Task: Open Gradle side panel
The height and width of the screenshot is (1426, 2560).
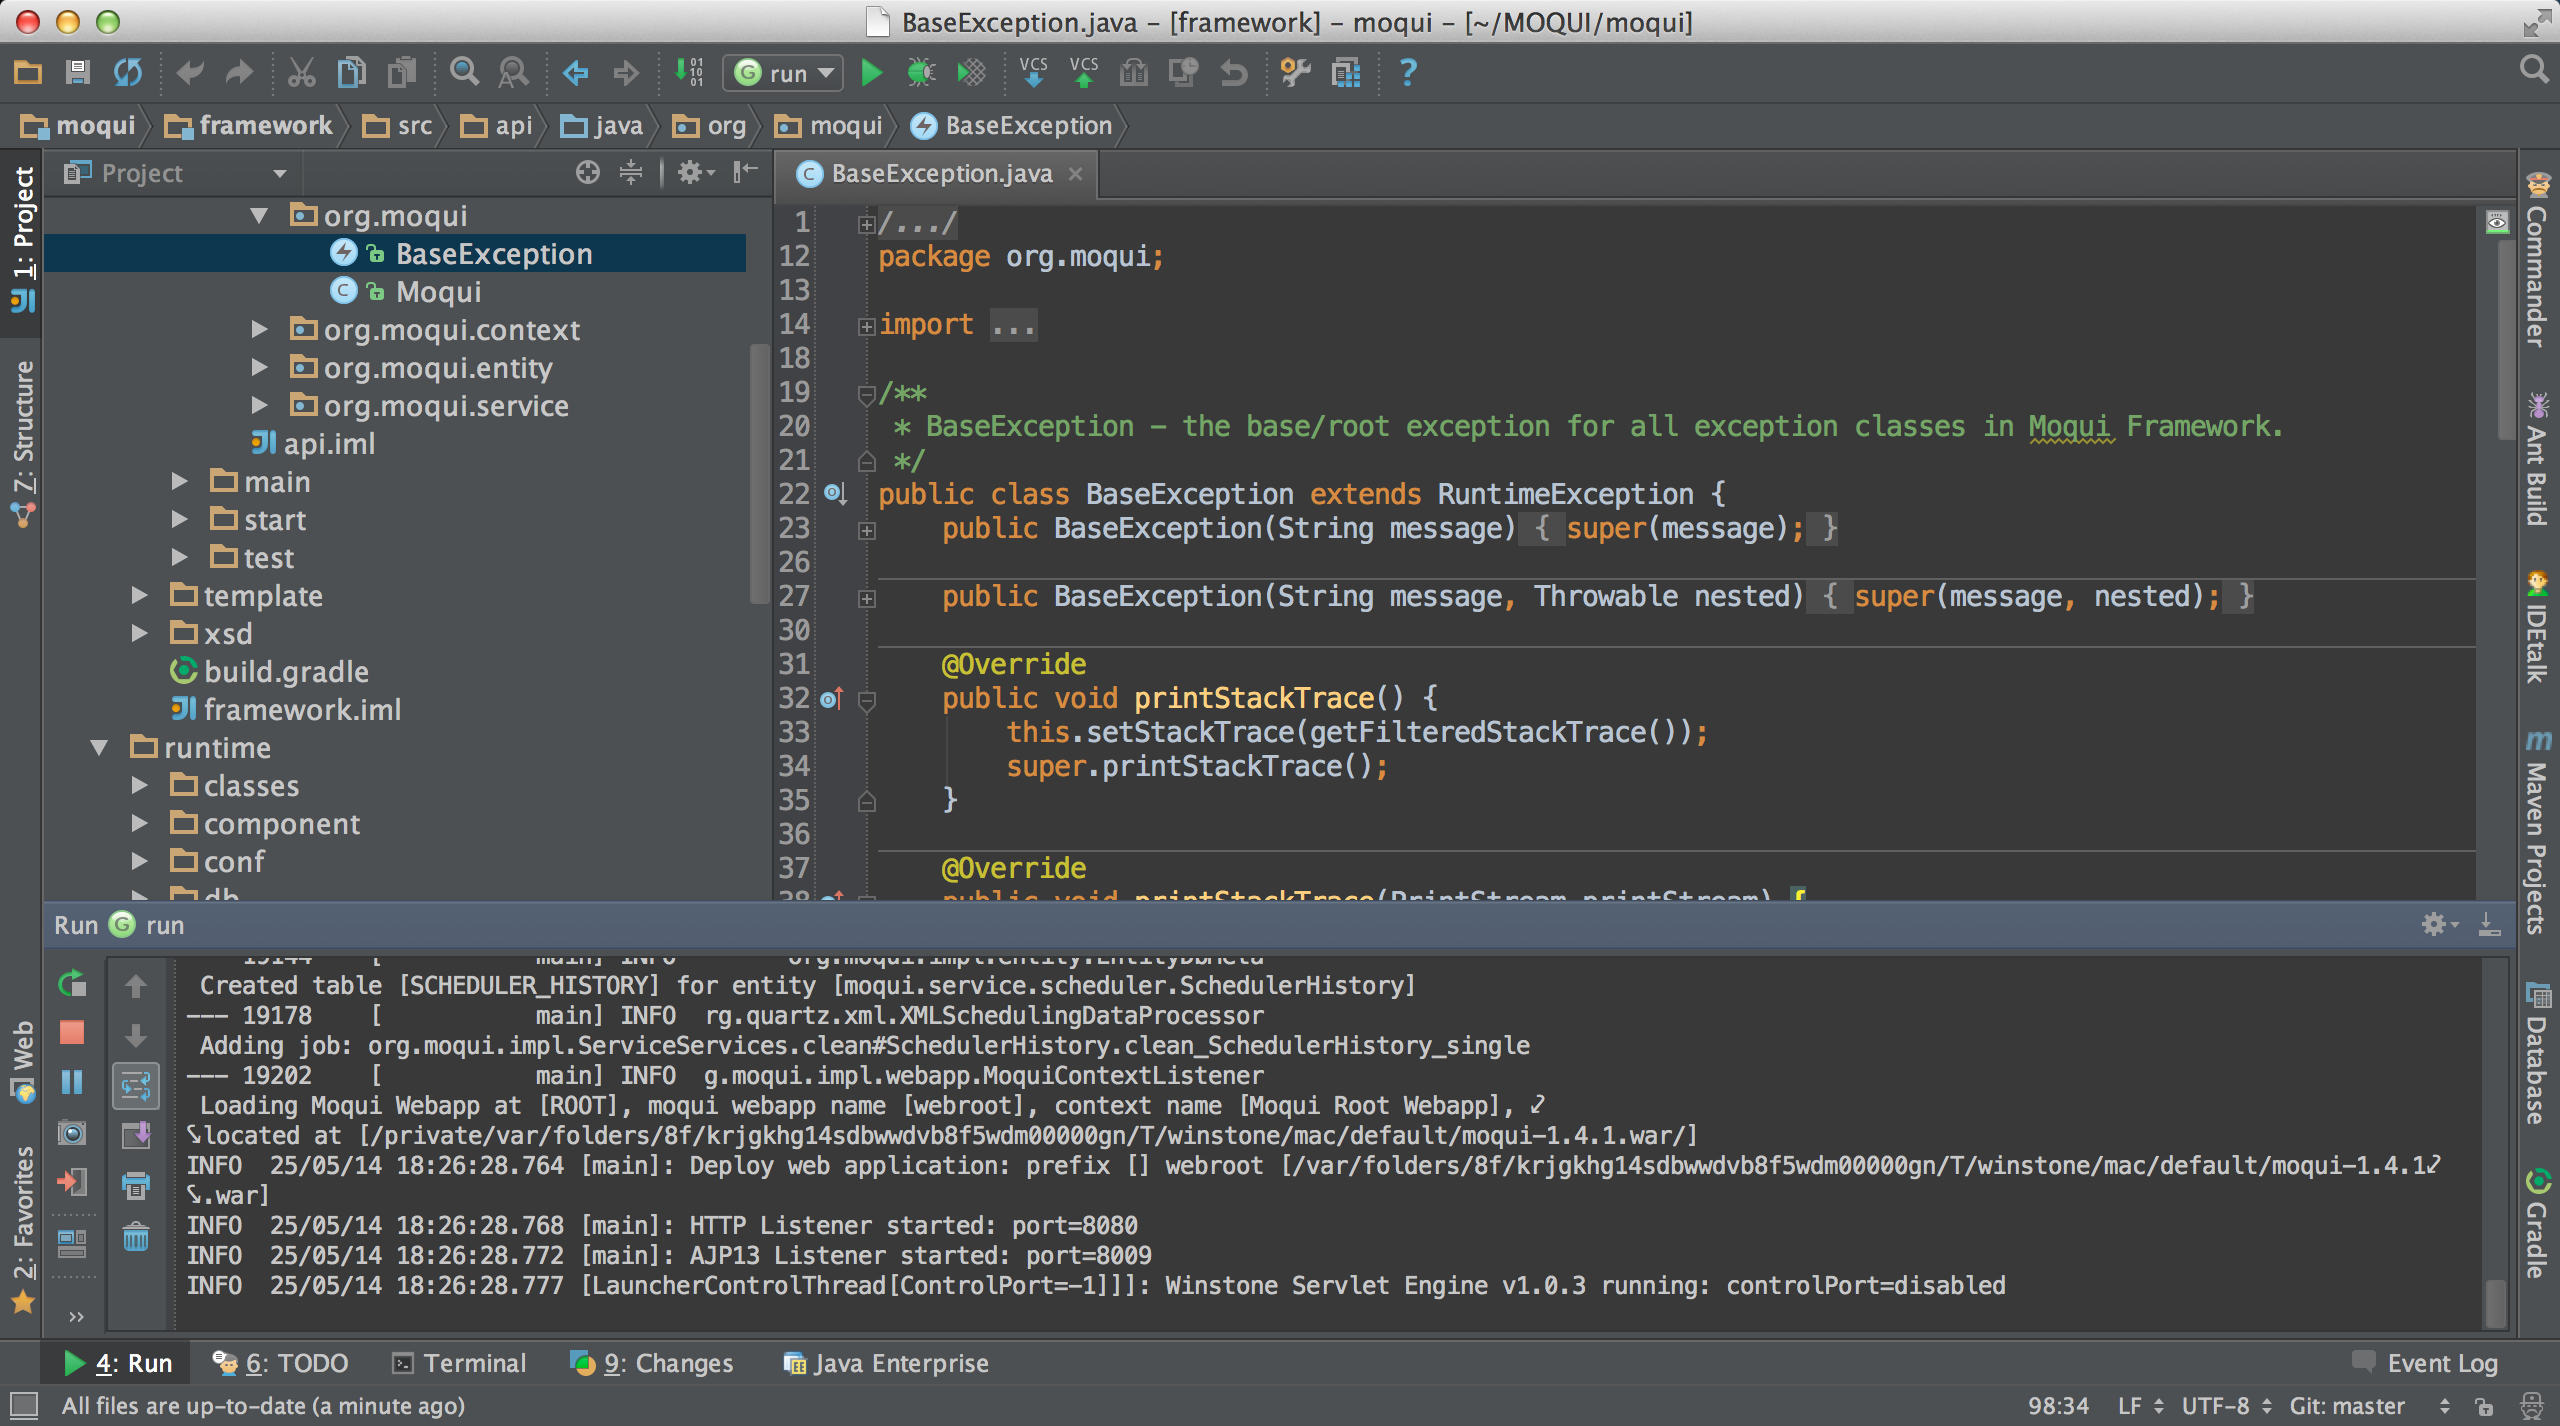Action: [2538, 1224]
